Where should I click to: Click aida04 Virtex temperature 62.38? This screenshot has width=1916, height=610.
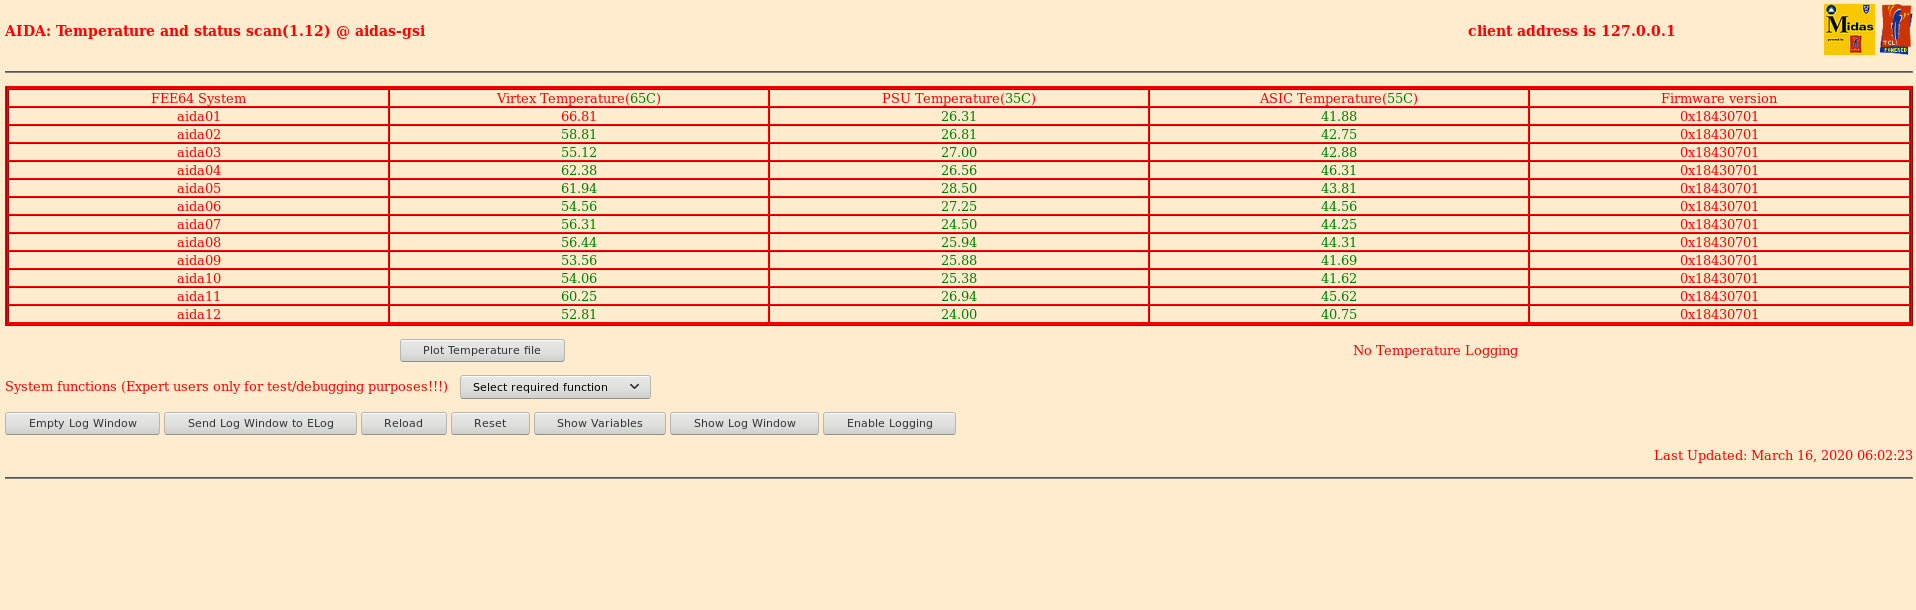pyautogui.click(x=579, y=171)
